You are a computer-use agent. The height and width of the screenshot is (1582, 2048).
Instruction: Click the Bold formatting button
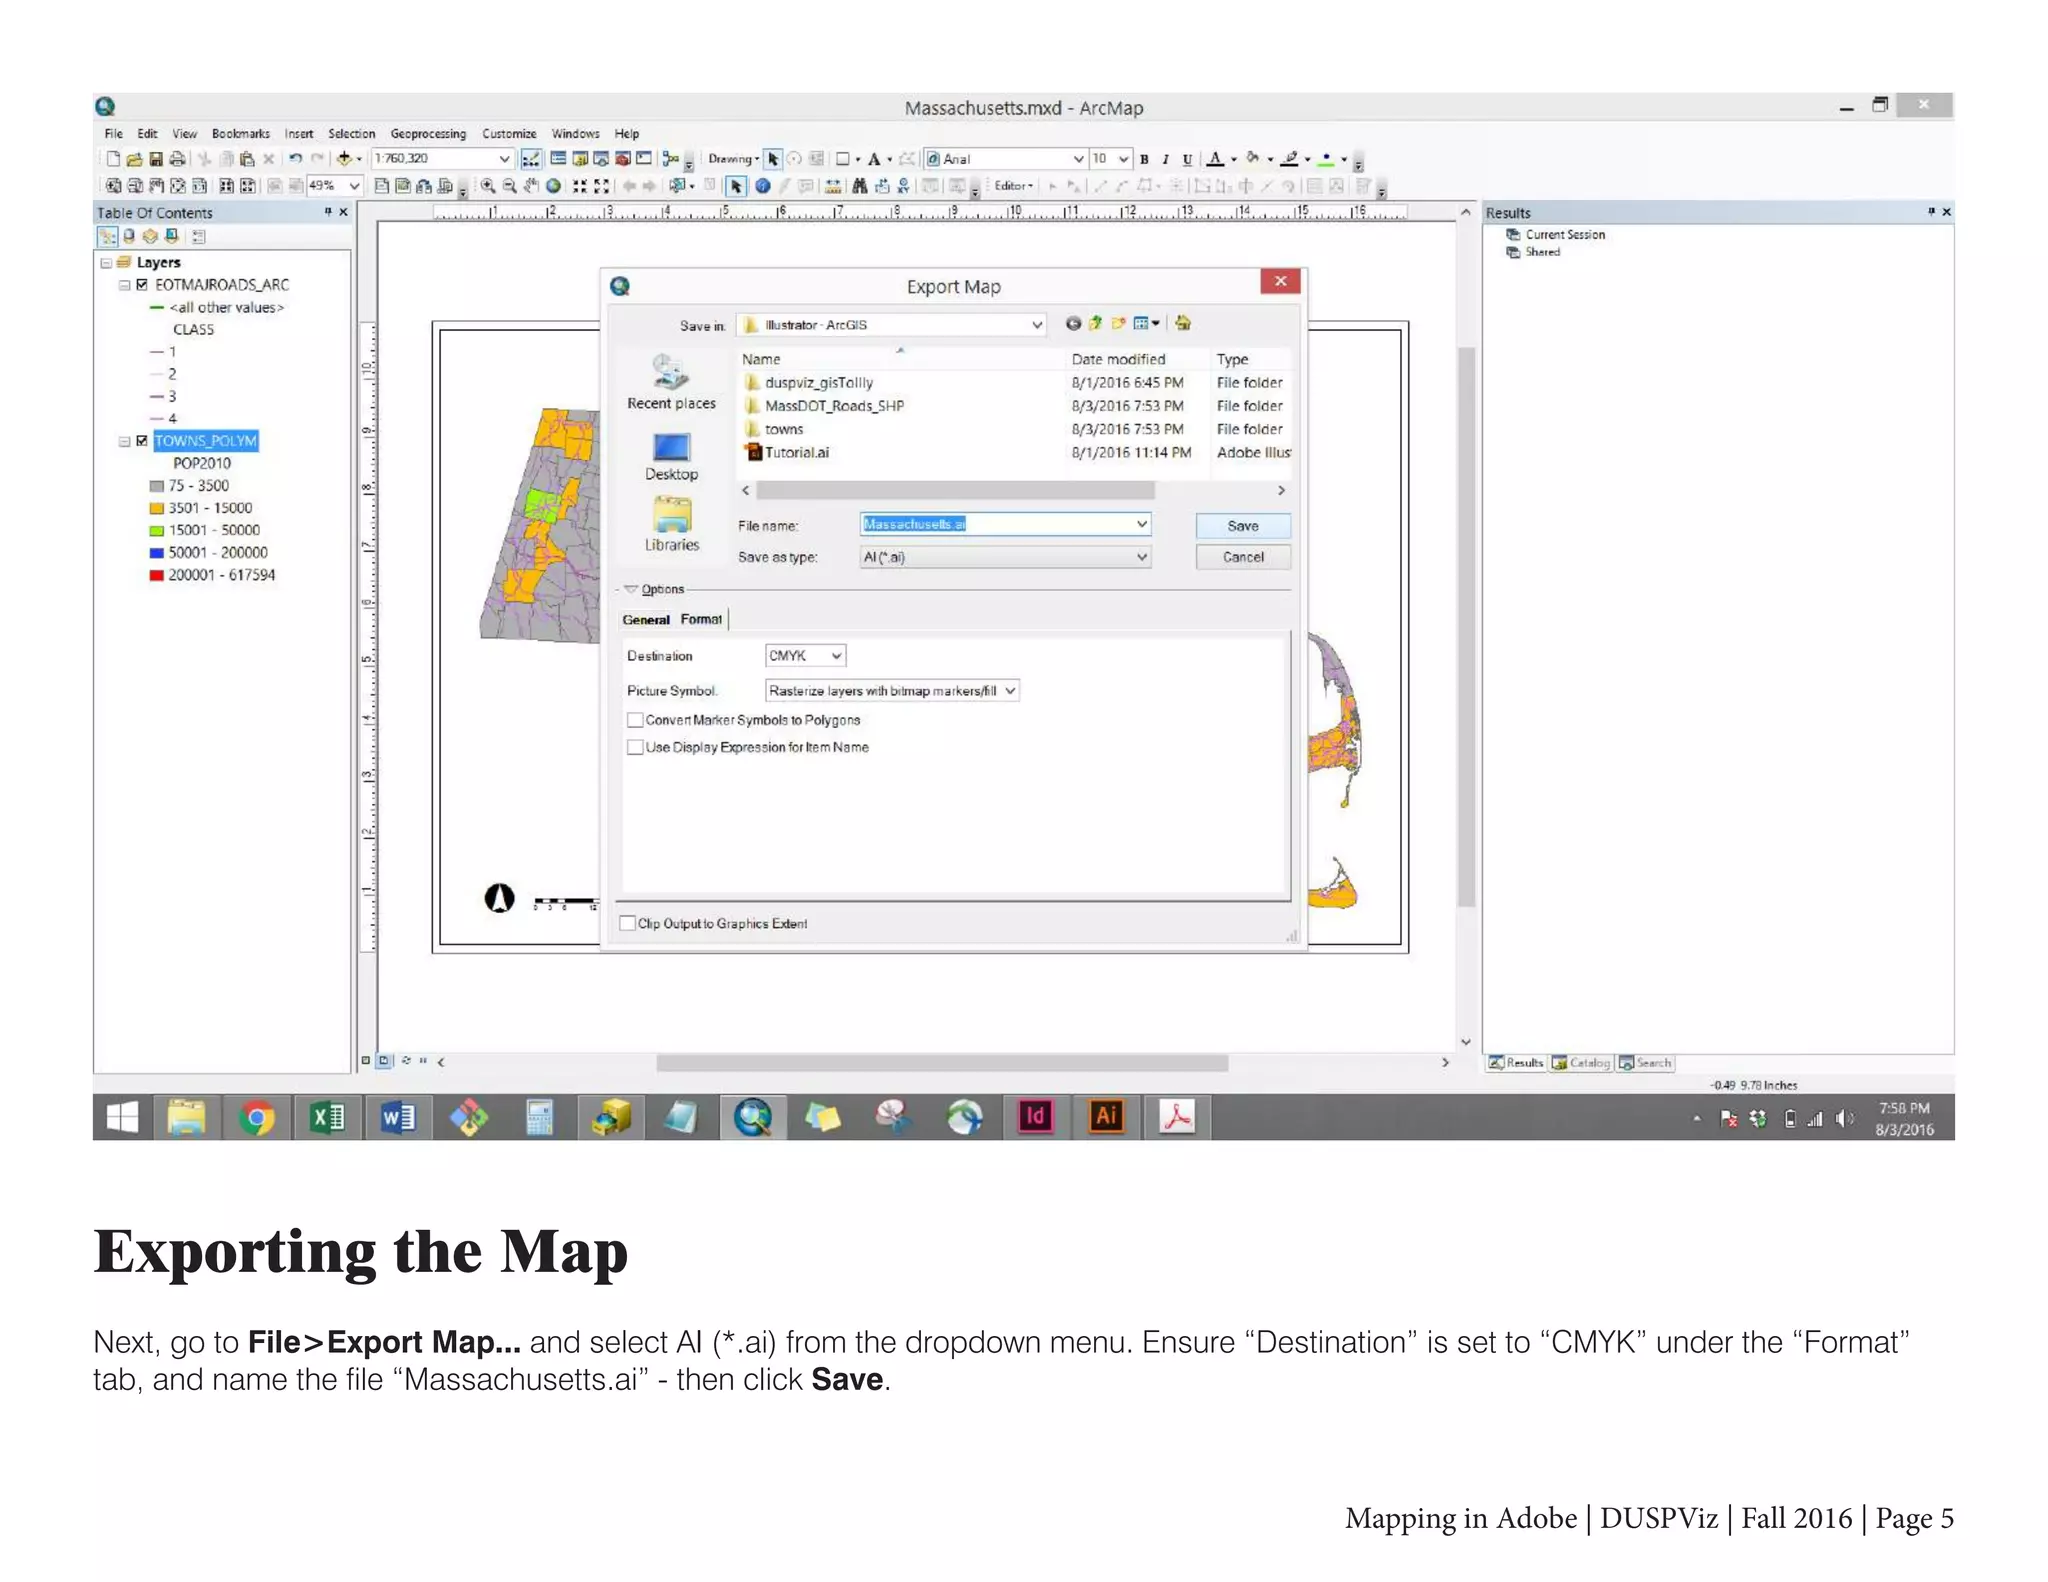click(x=1144, y=159)
